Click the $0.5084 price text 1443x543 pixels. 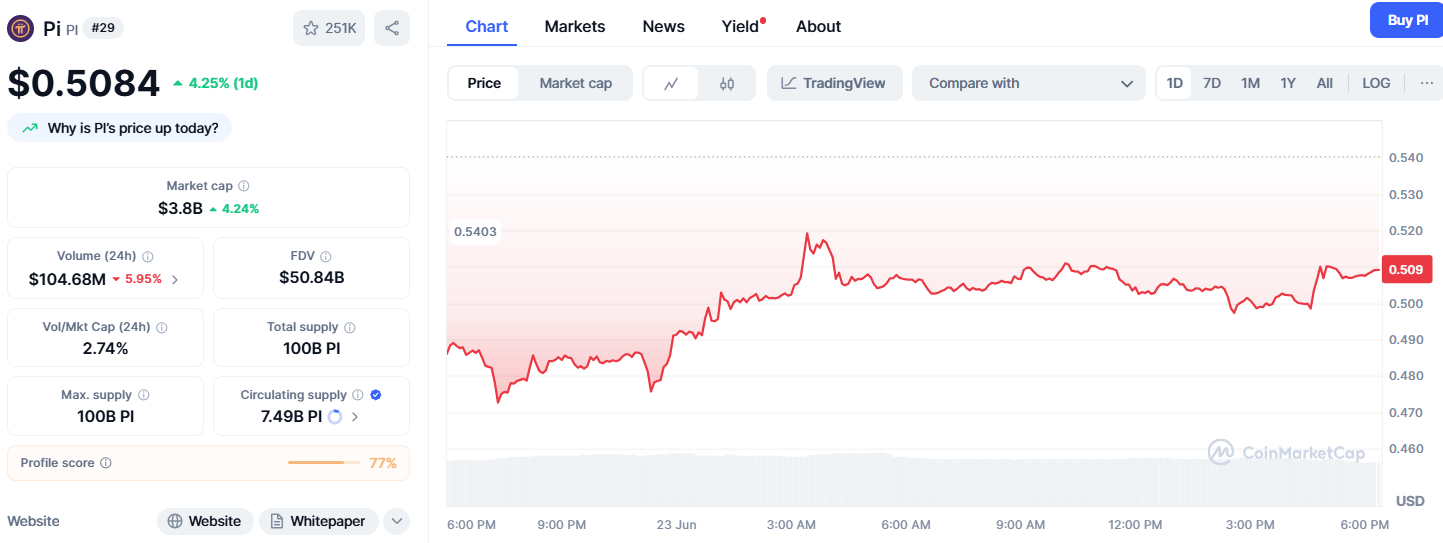(84, 83)
